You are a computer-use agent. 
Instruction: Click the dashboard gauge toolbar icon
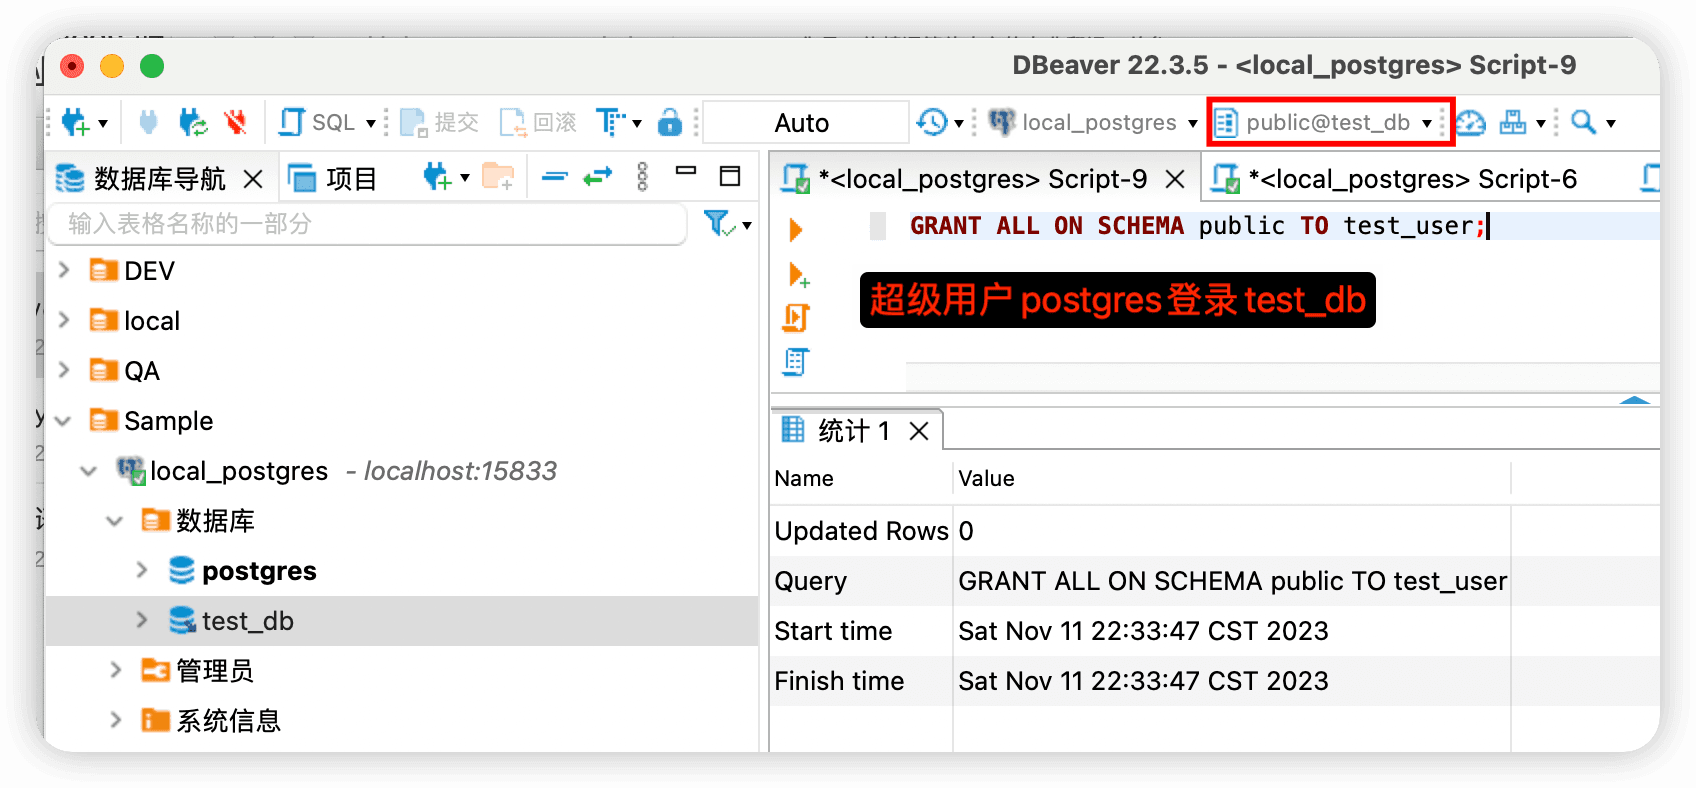1470,122
